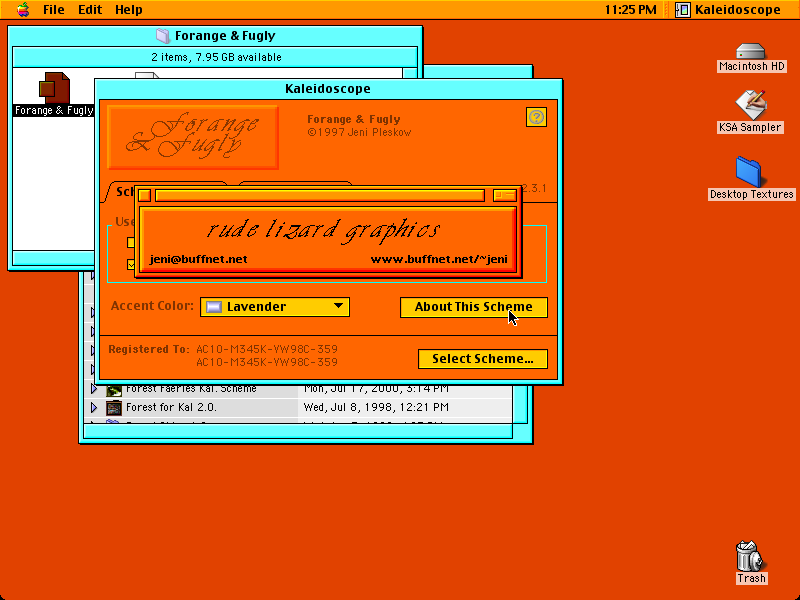Click the Forange & Fugly logo preview
This screenshot has width=800, height=600.
tap(193, 137)
